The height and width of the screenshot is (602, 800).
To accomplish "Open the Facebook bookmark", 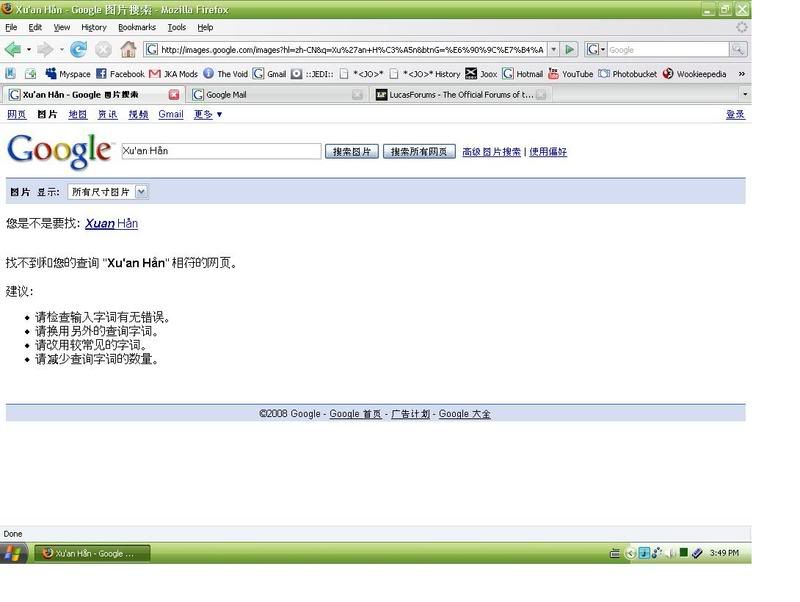I will pyautogui.click(x=120, y=74).
